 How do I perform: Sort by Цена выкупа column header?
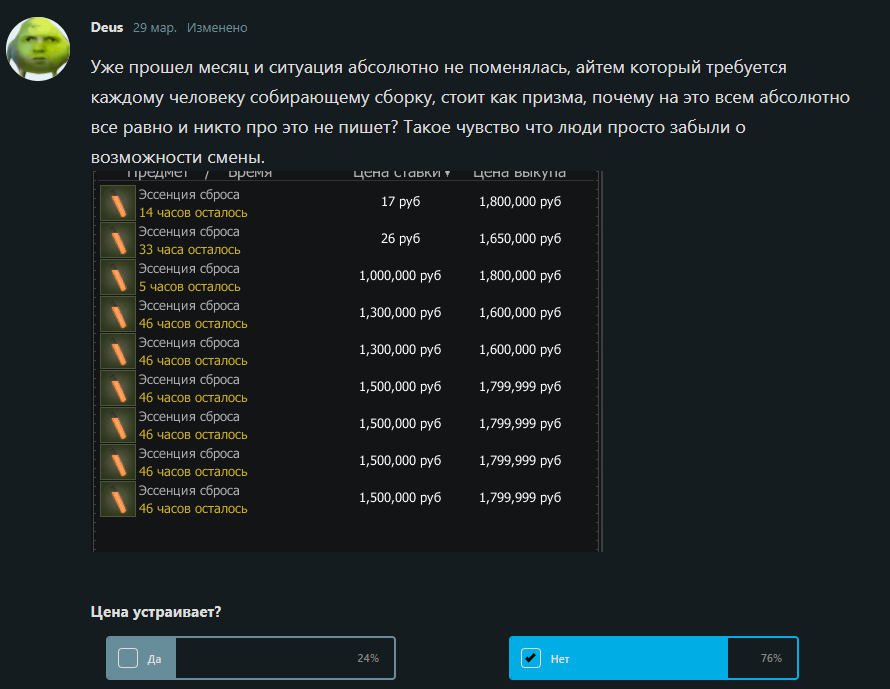519,174
